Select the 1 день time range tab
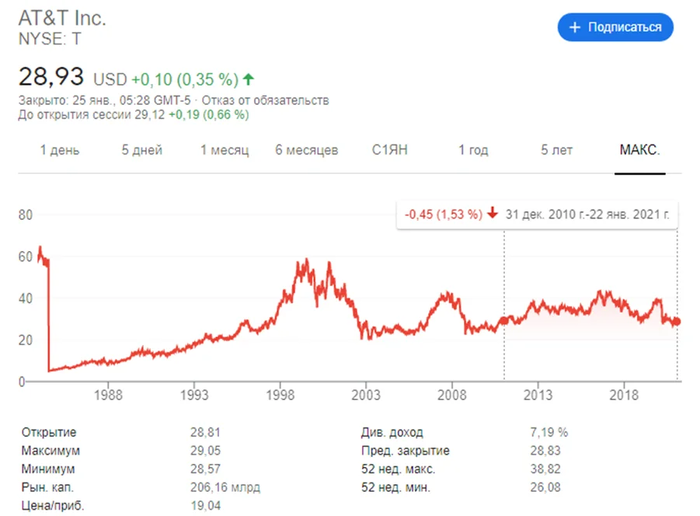This screenshot has height=516, width=700. tap(60, 150)
